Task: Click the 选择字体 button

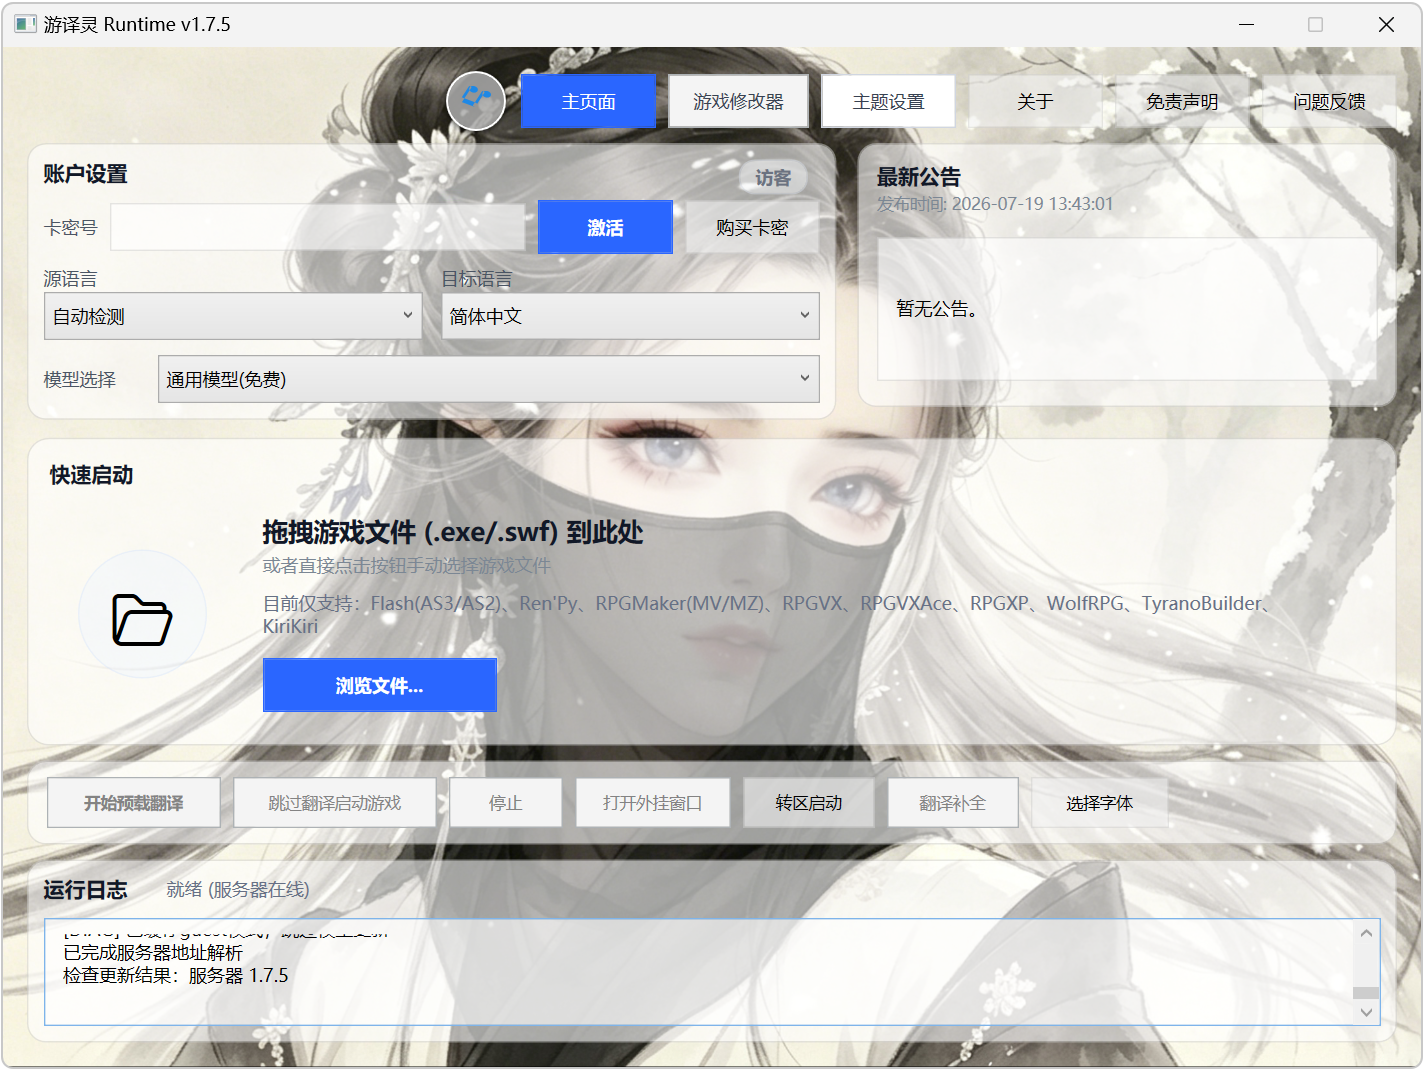Action: click(1100, 803)
